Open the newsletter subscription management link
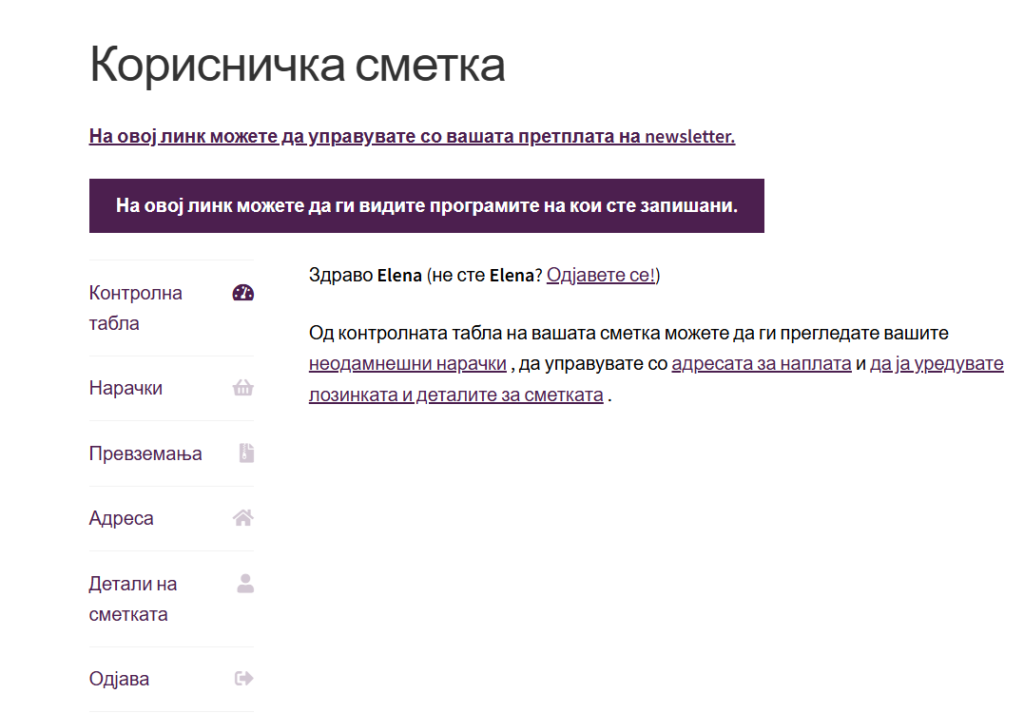Viewport: 1024px width, 713px height. tap(411, 136)
